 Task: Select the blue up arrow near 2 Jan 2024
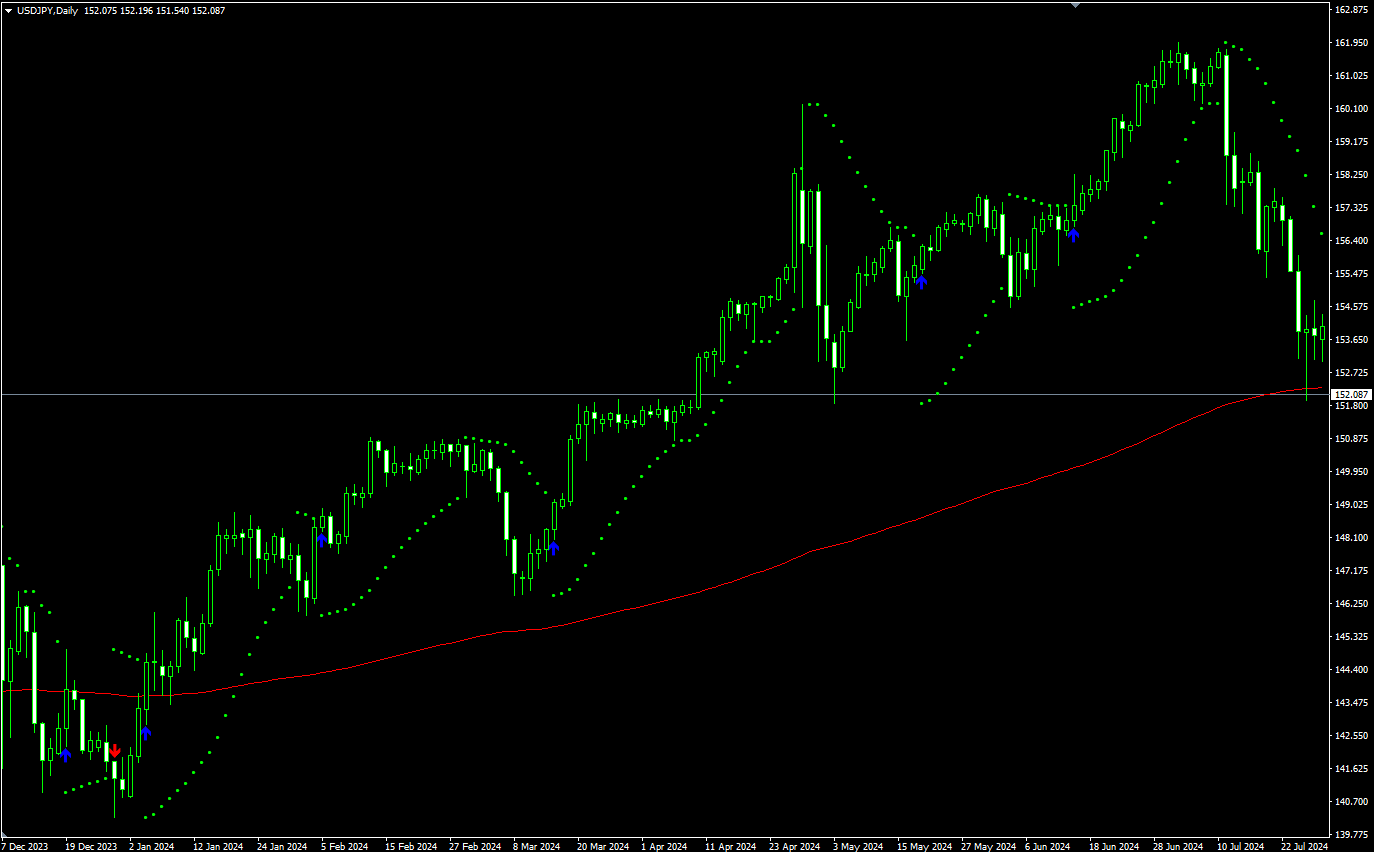click(x=146, y=733)
